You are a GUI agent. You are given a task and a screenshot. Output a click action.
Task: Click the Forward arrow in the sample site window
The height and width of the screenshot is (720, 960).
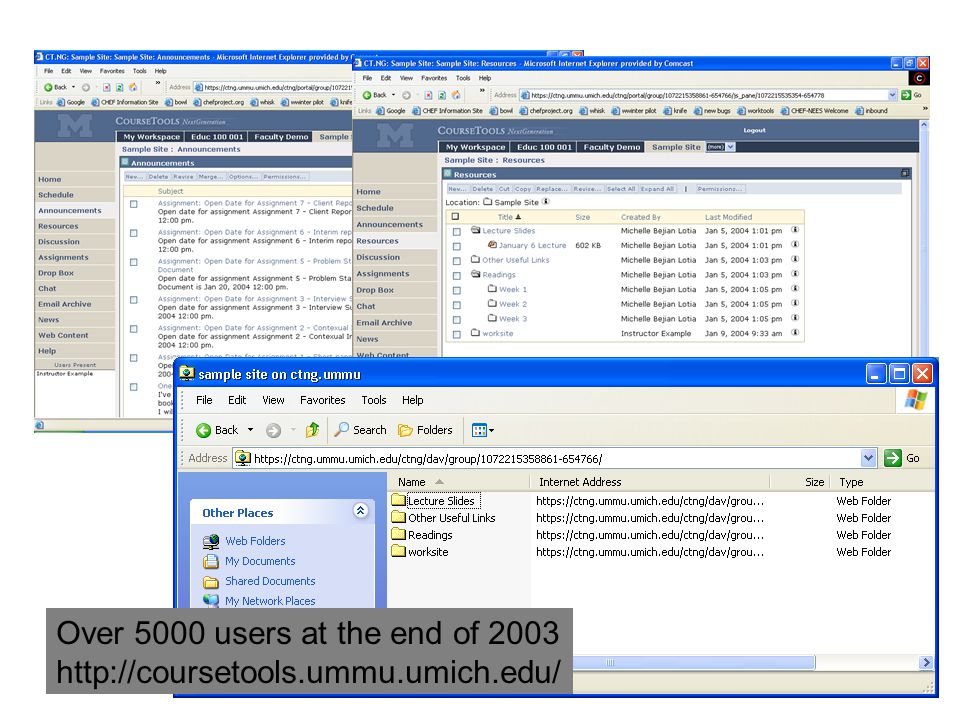tap(273, 430)
